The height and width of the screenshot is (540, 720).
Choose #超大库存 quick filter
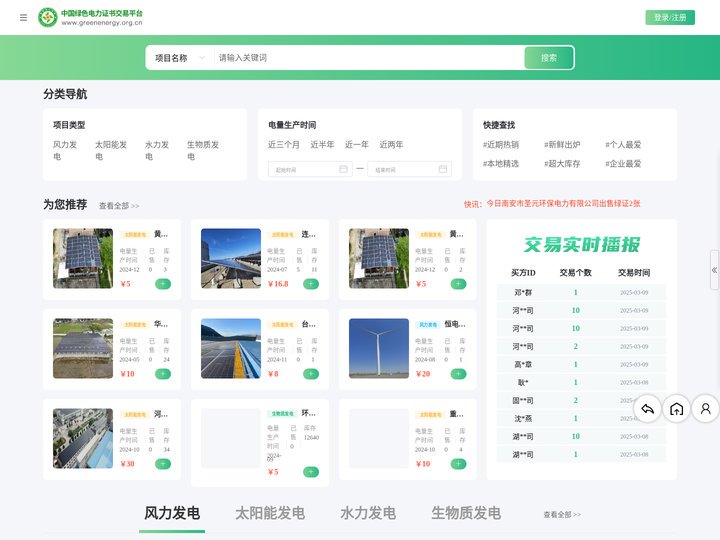tap(562, 163)
